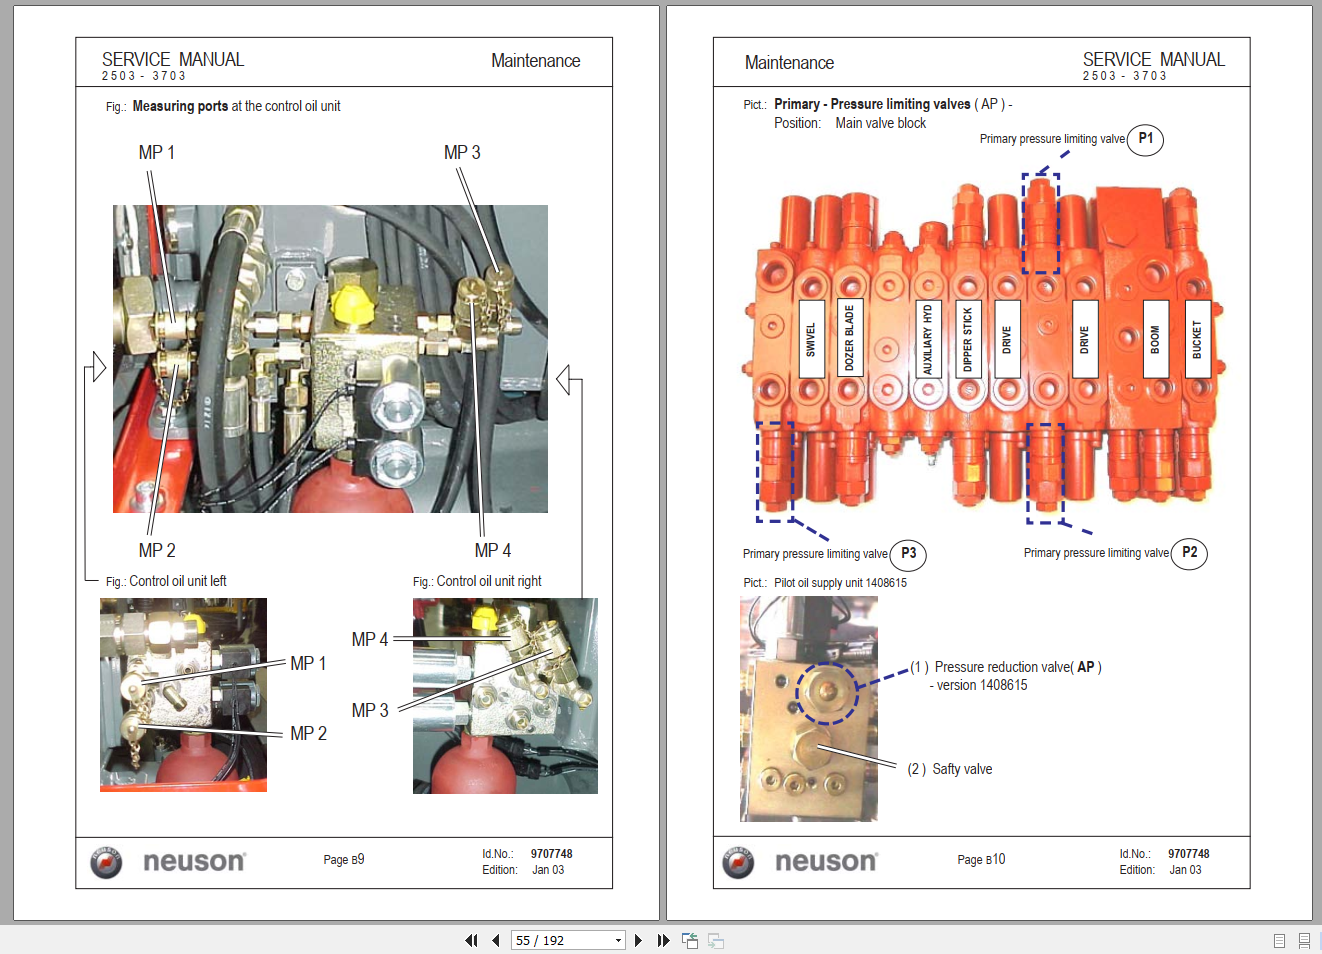Click the circled P1 pressure limiting valve callout

click(1145, 140)
